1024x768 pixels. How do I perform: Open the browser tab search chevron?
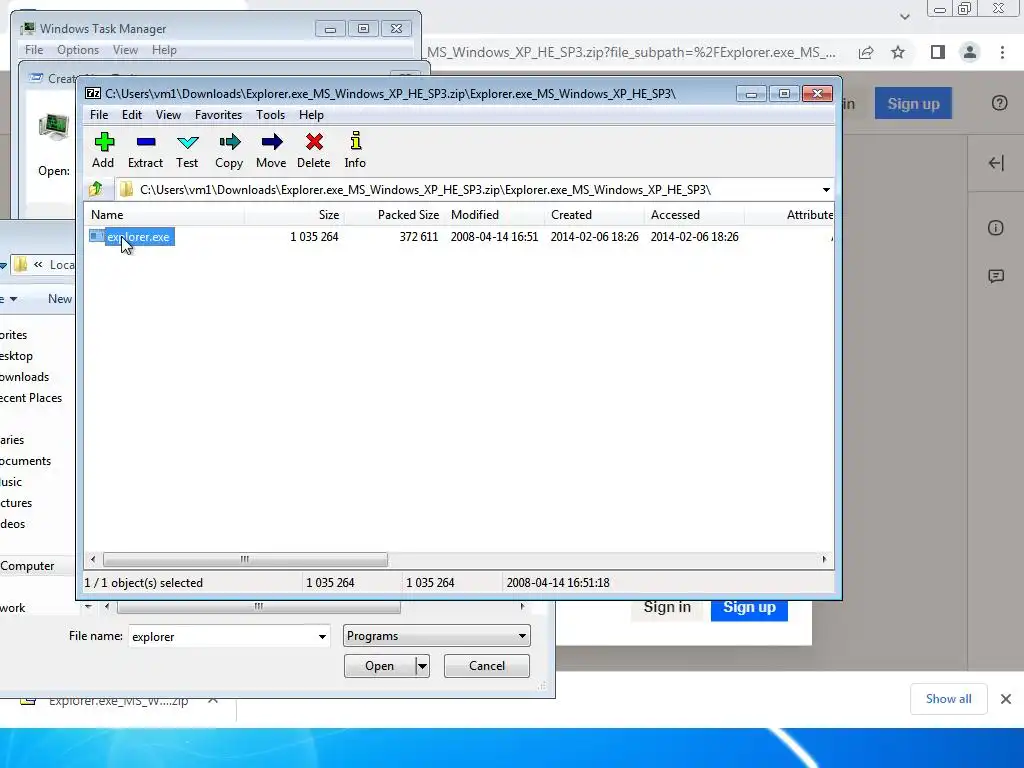pos(904,17)
